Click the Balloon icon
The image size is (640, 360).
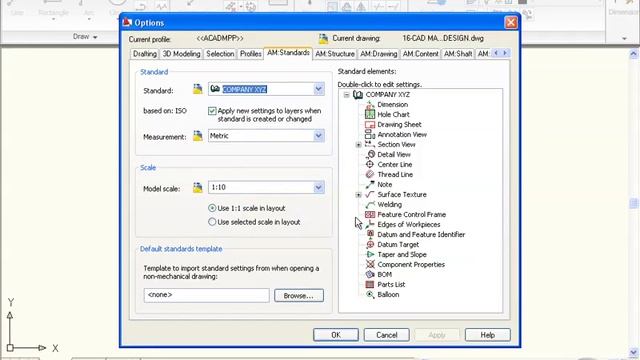pos(370,294)
